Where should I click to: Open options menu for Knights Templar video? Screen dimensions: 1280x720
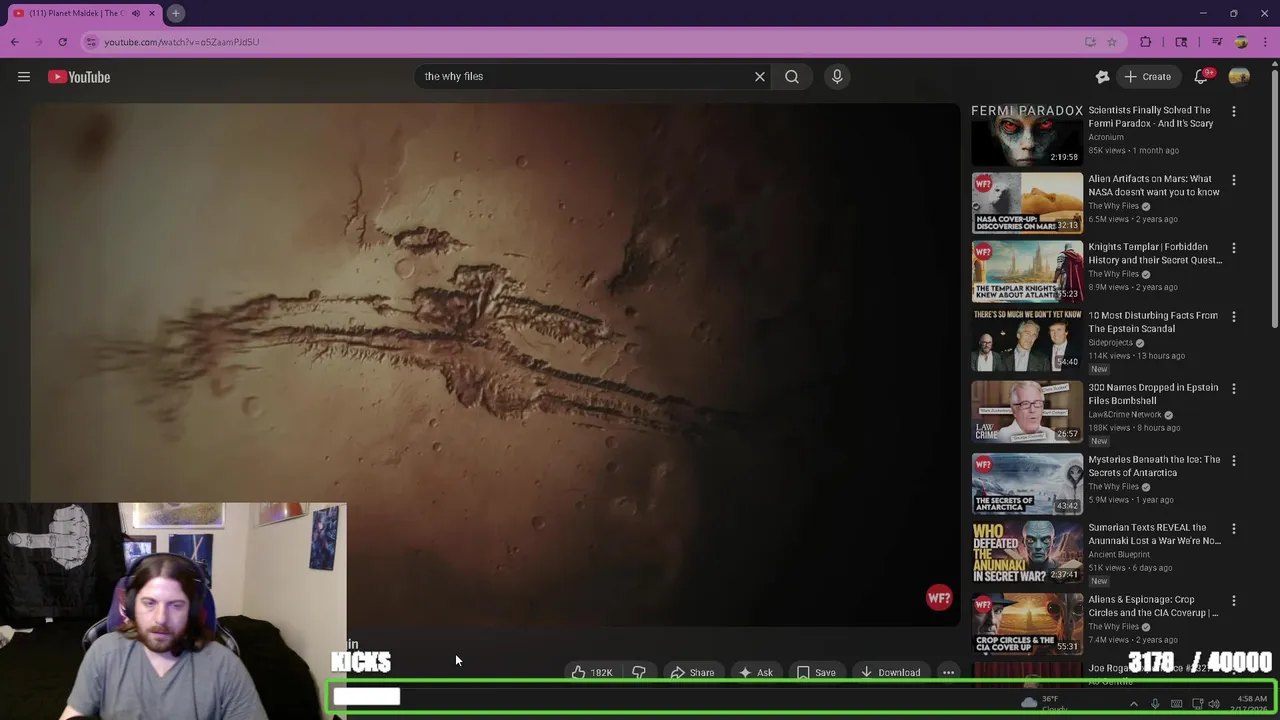1234,248
